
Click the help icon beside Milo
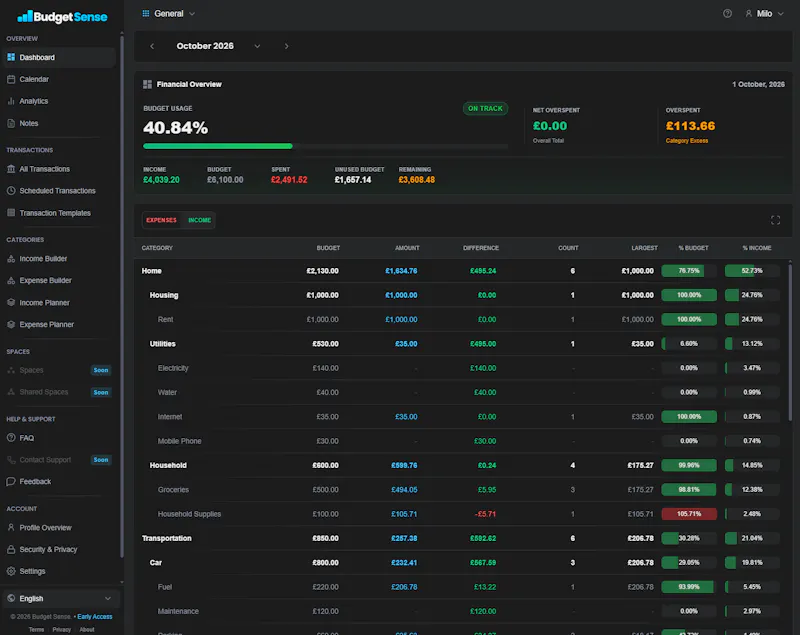coord(727,14)
